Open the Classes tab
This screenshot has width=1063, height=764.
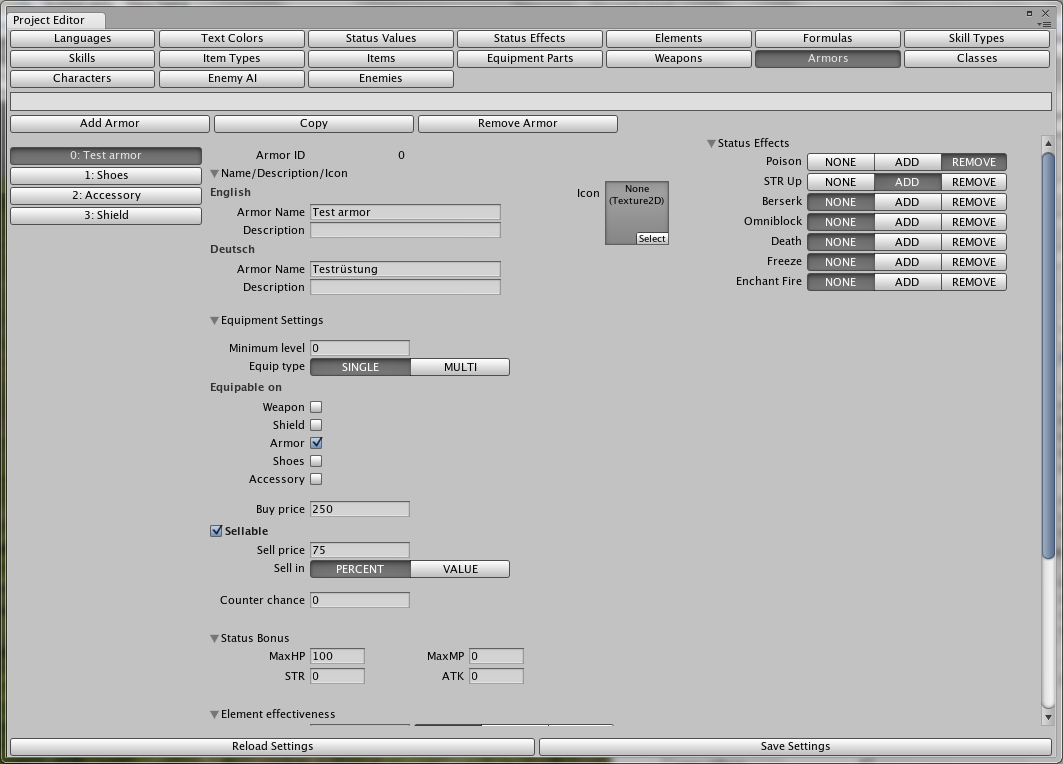point(977,58)
